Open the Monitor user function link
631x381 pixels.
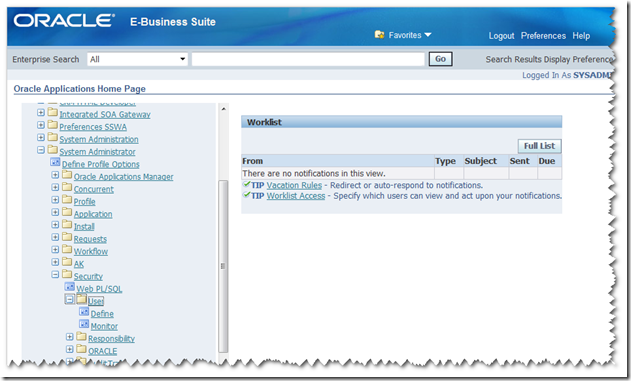coord(104,326)
